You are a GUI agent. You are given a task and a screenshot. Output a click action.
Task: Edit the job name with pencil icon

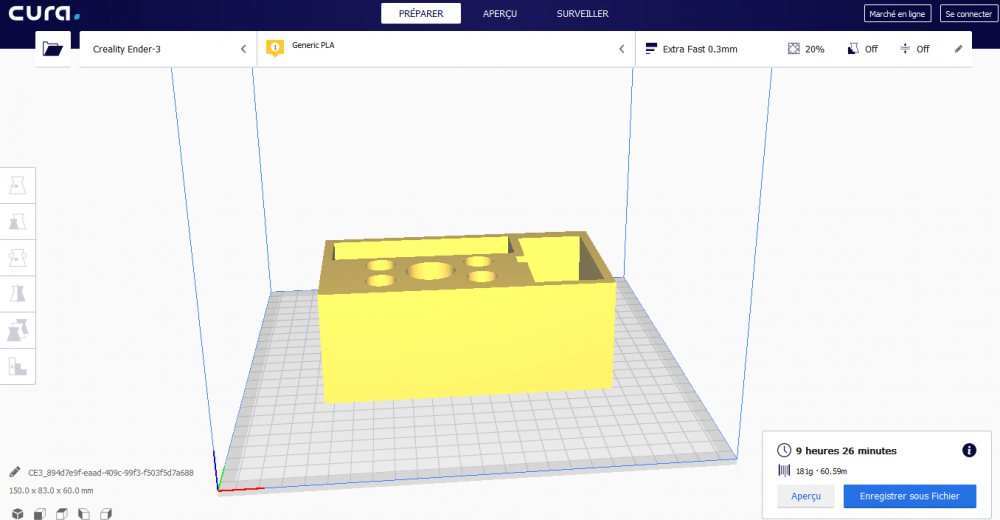click(15, 472)
